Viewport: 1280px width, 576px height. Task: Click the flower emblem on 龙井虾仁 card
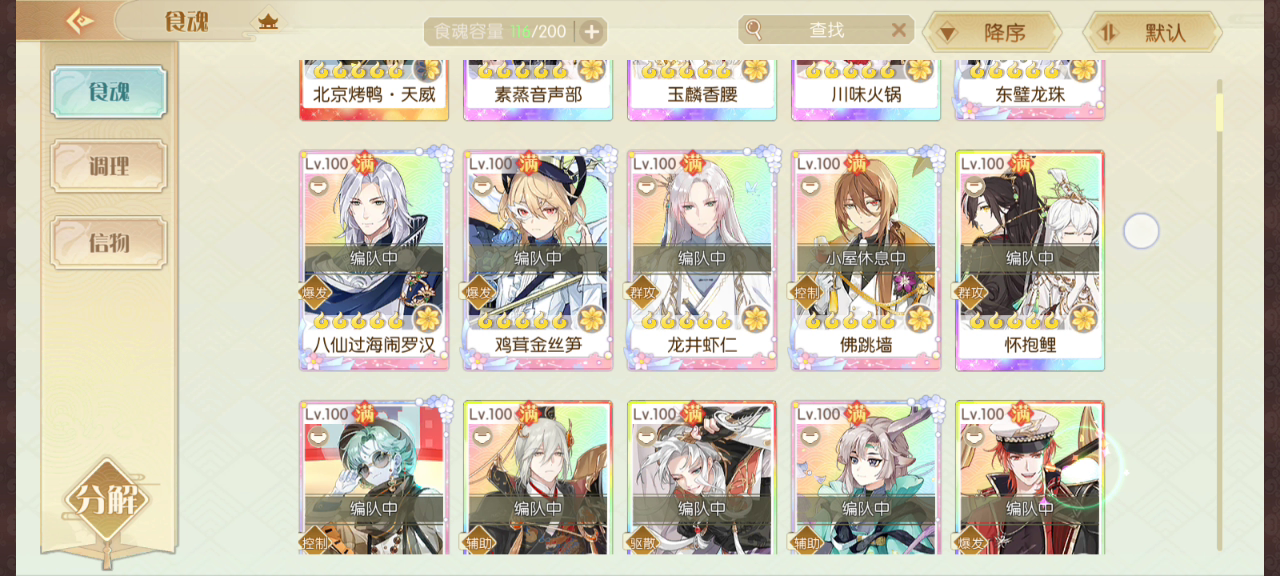756,319
